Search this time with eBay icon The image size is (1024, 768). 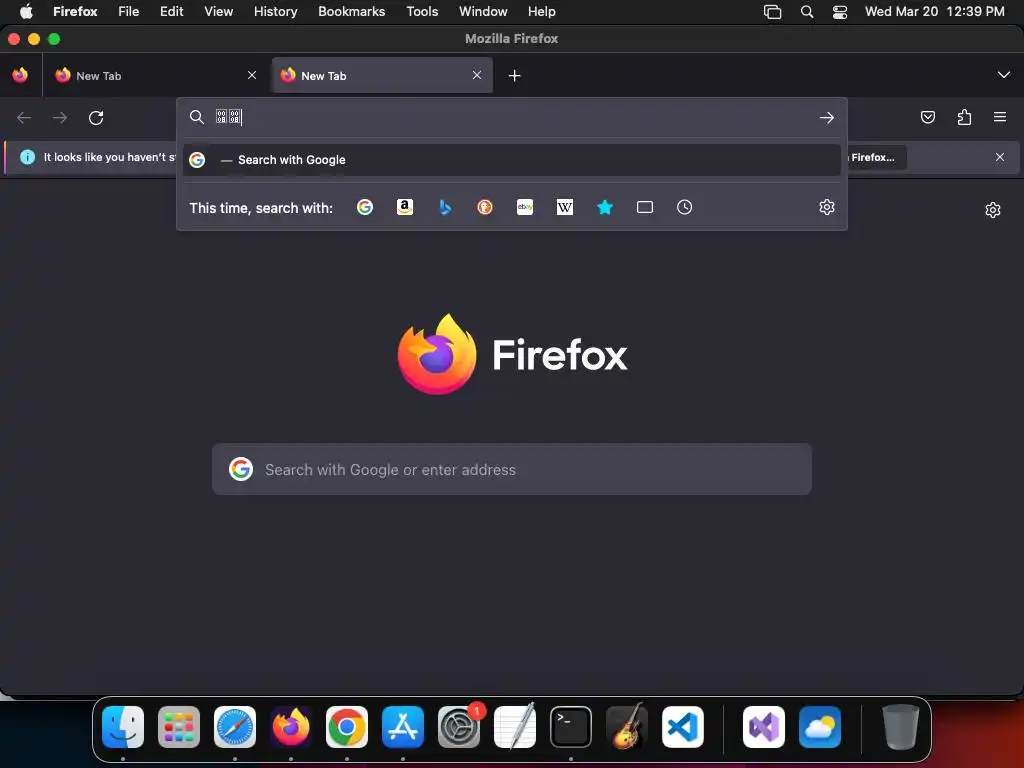click(525, 207)
